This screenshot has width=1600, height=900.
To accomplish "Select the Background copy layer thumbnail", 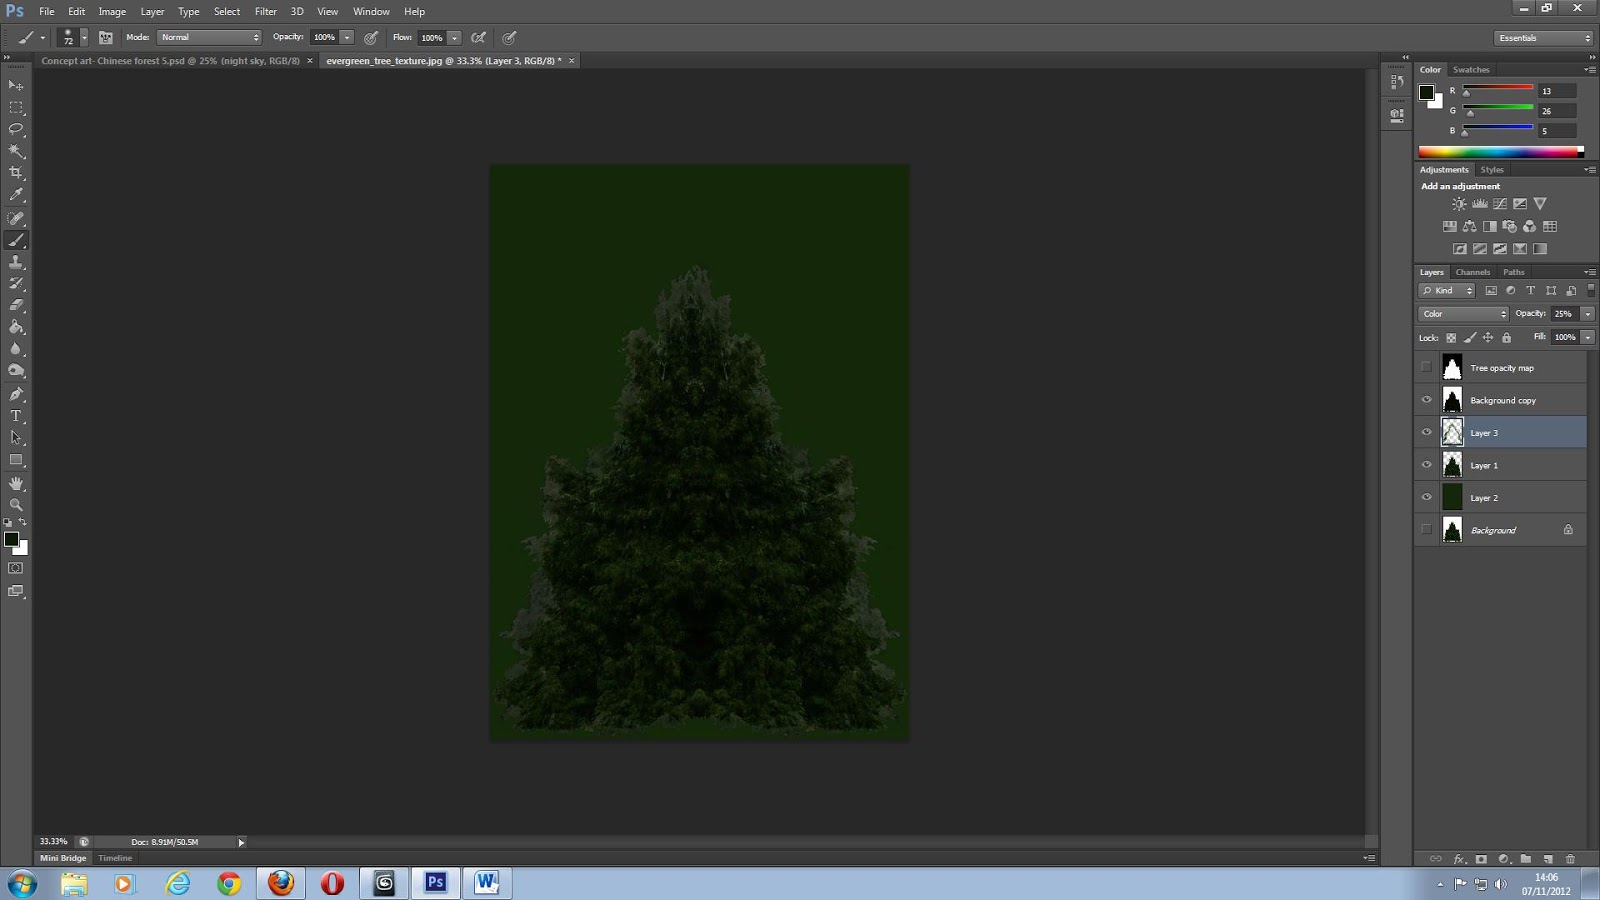I will point(1452,399).
